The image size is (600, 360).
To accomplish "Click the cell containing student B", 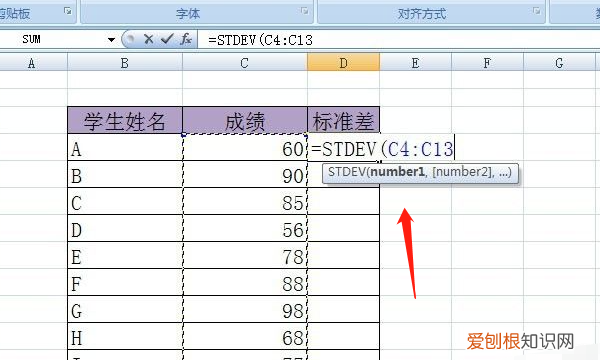I will pos(125,174).
